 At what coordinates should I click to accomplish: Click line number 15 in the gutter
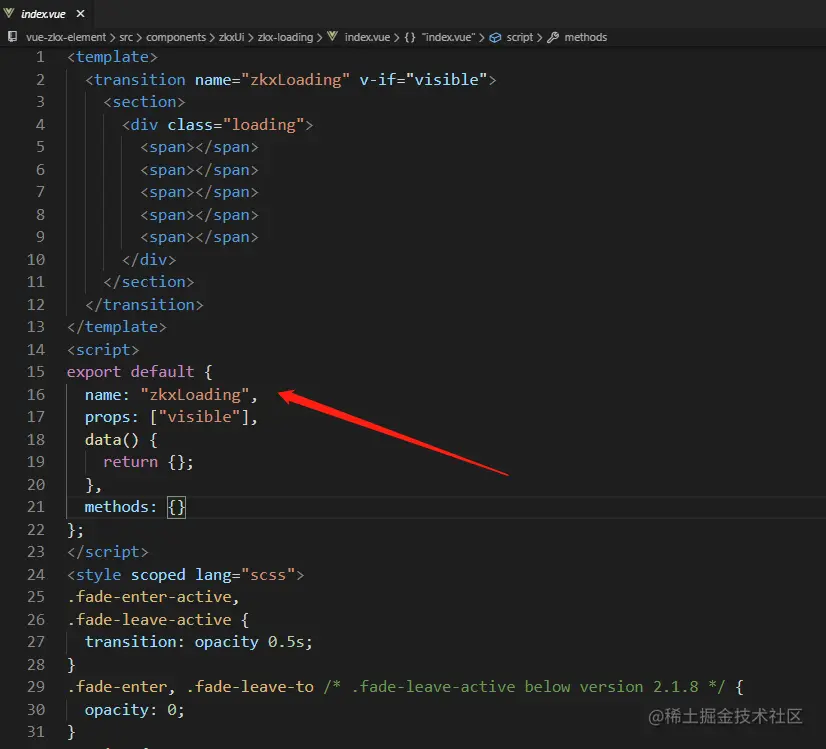pyautogui.click(x=36, y=372)
